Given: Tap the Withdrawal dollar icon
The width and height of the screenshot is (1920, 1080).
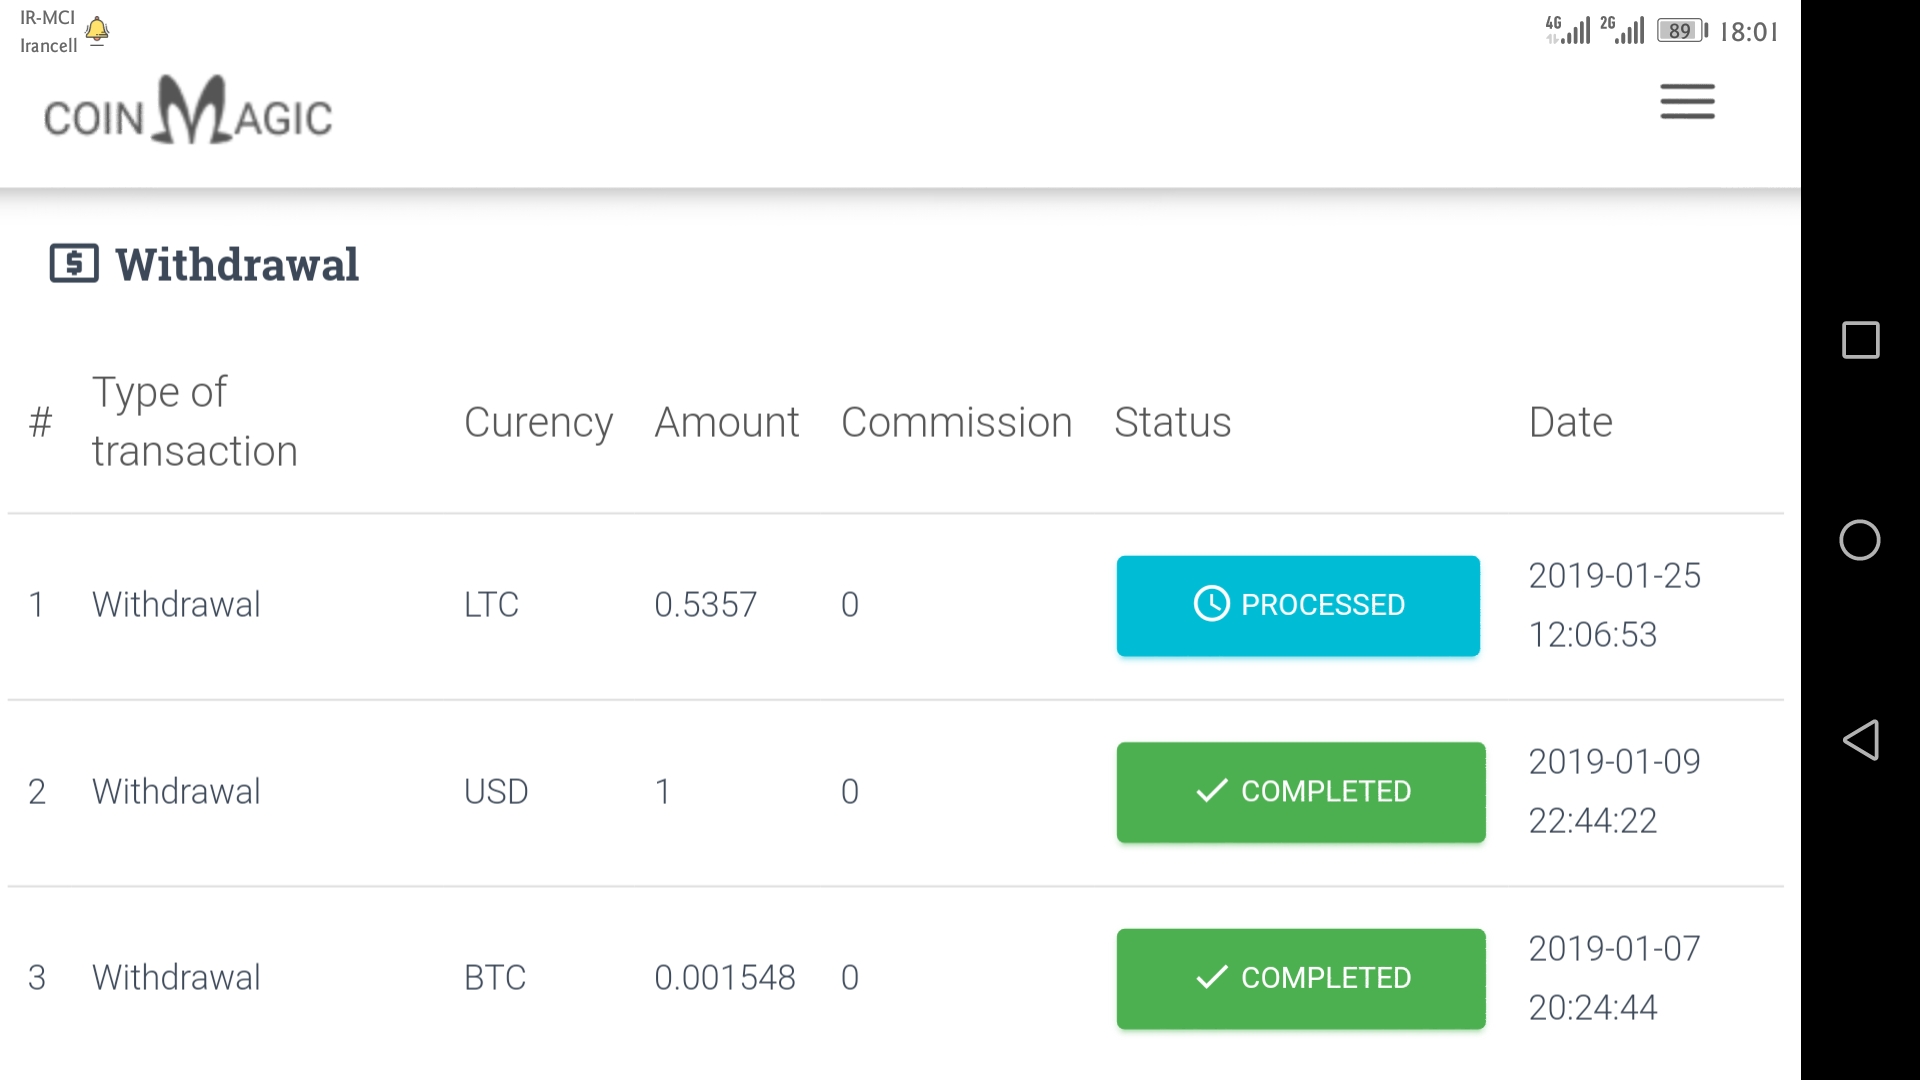Looking at the screenshot, I should click(74, 264).
